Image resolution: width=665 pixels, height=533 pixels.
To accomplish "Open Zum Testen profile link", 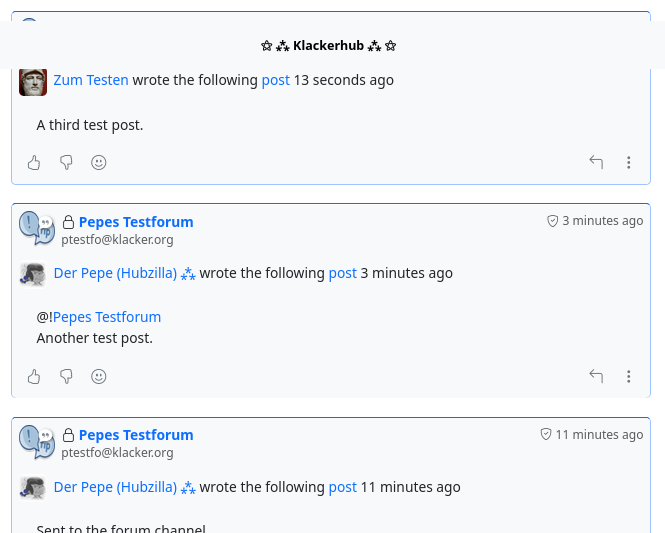I will pos(91,80).
